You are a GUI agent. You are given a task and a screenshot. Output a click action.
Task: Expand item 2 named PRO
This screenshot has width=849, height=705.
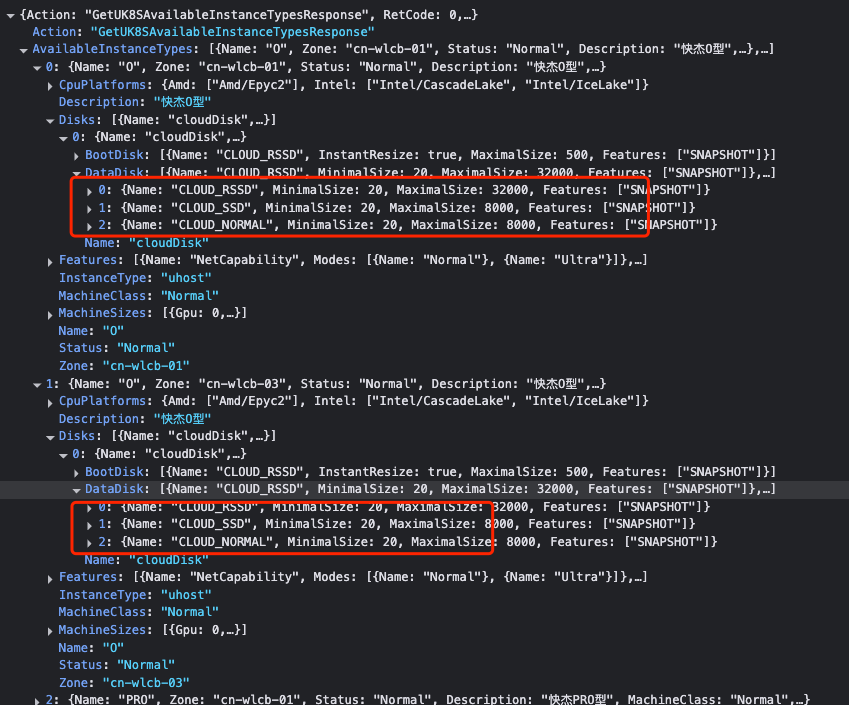[x=37, y=700]
